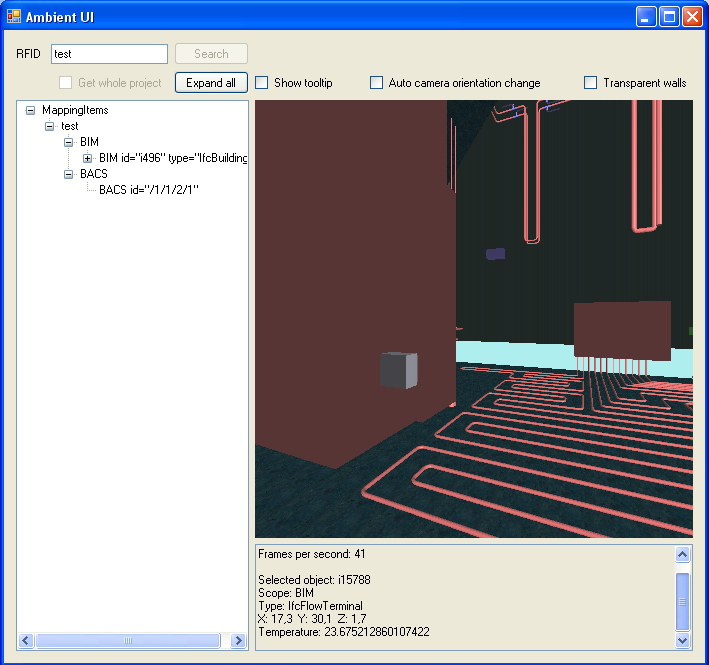Click the tree panel's left scroll arrow
Image resolution: width=709 pixels, height=665 pixels.
pyautogui.click(x=26, y=640)
